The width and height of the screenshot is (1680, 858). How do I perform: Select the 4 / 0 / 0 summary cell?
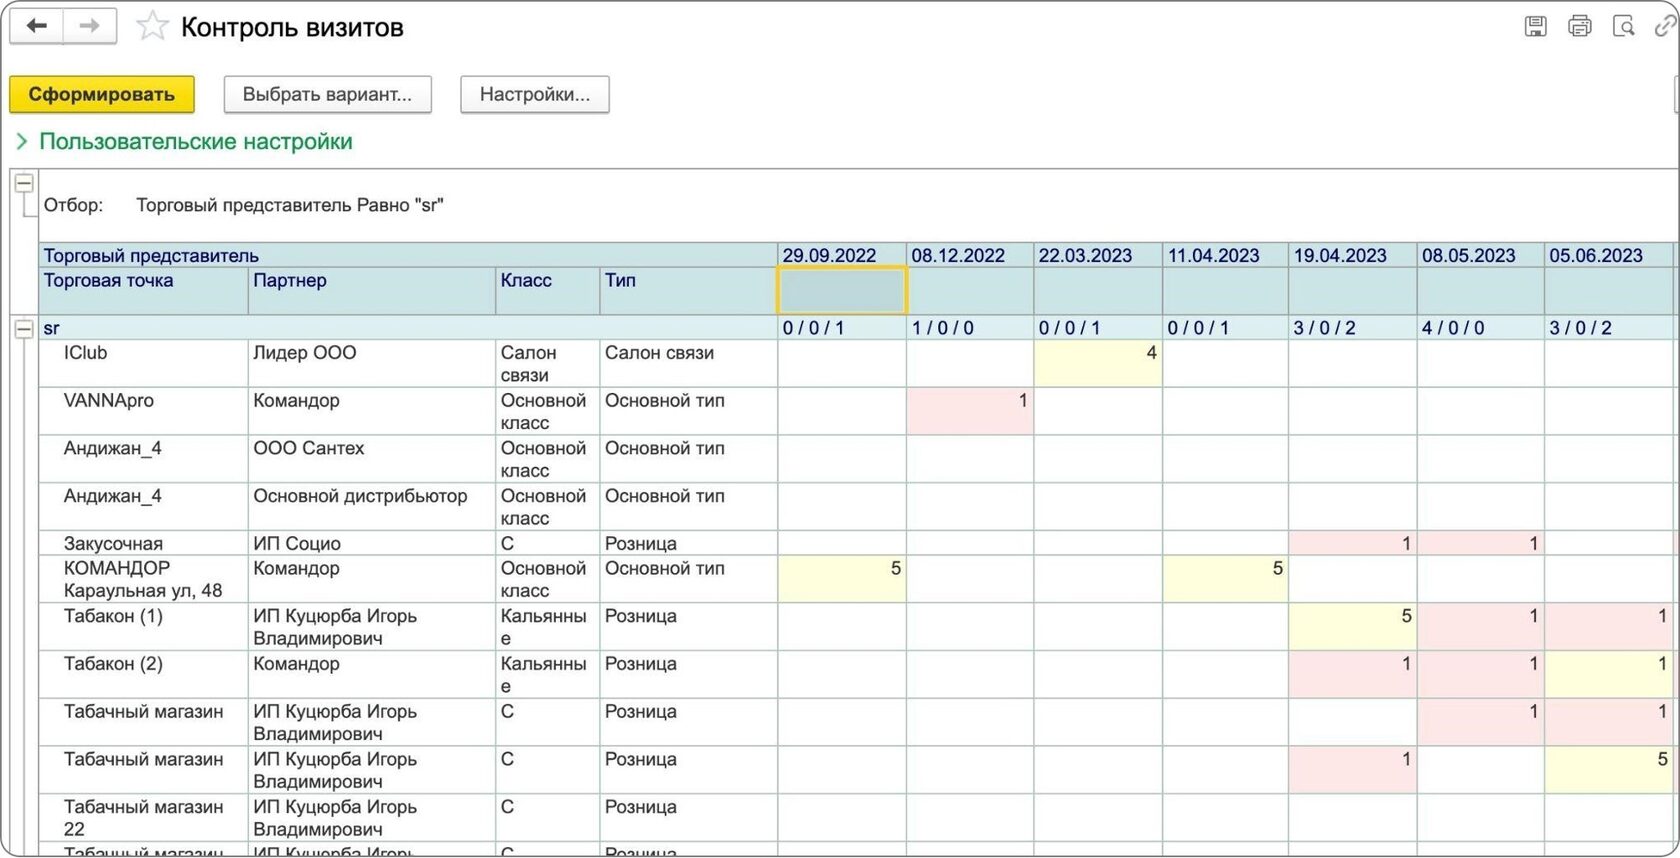(1481, 328)
